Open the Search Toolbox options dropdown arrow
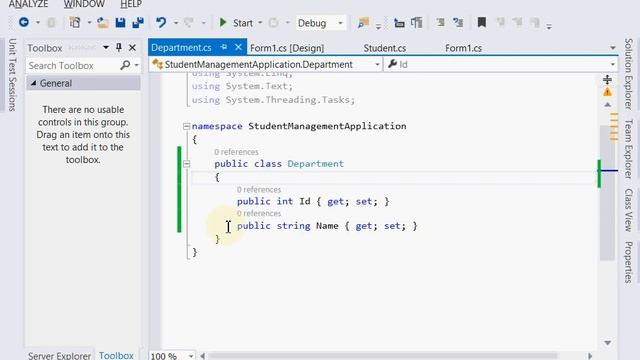The image size is (640, 360). pos(136,65)
